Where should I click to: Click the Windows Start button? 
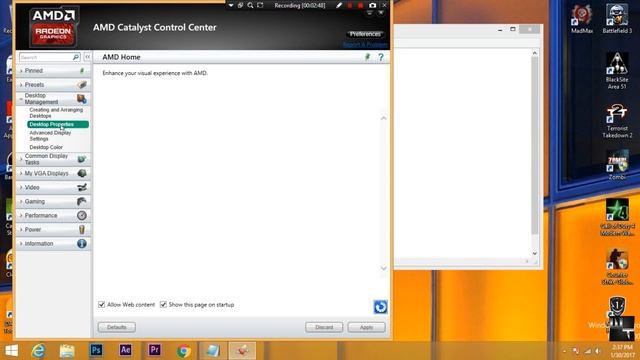click(x=11, y=351)
